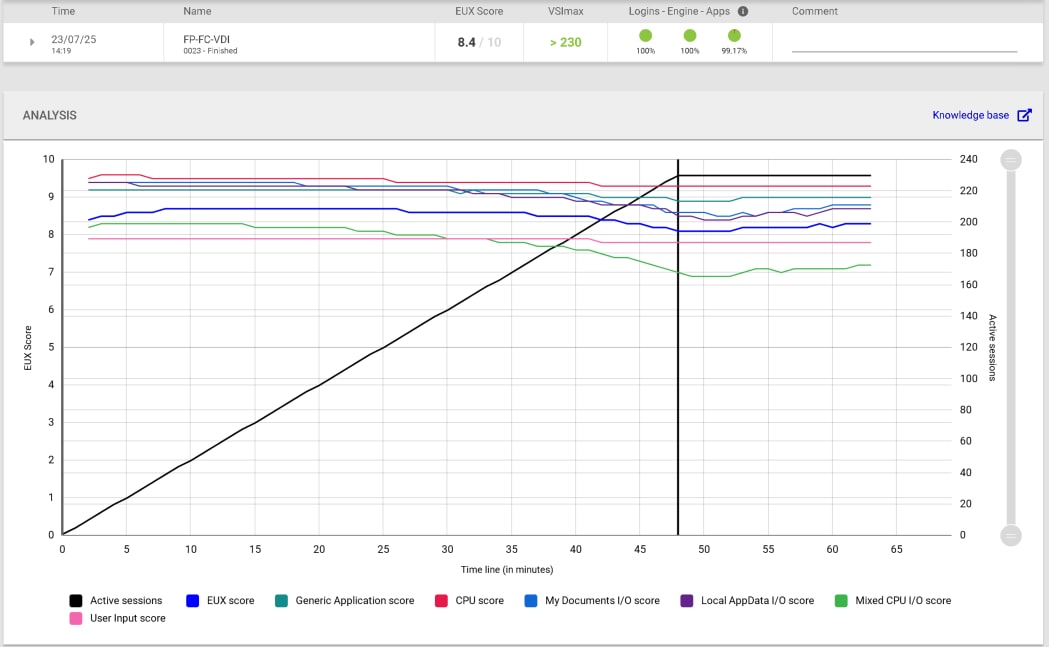Click the Comment column header
This screenshot has height=647, width=1049.
815,11
